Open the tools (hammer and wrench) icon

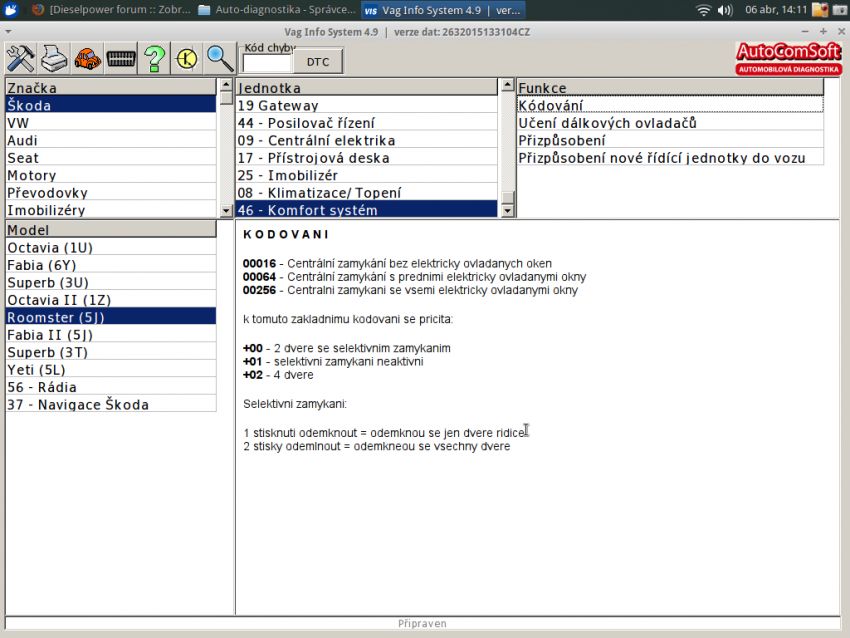pyautogui.click(x=21, y=58)
